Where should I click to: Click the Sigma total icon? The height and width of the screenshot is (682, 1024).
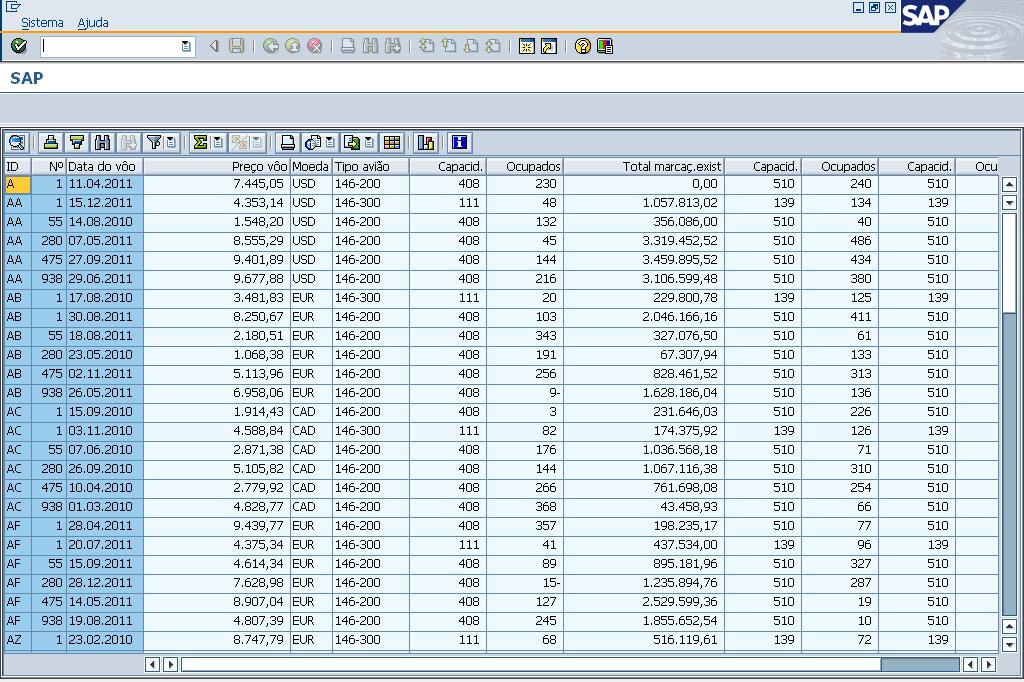(199, 143)
